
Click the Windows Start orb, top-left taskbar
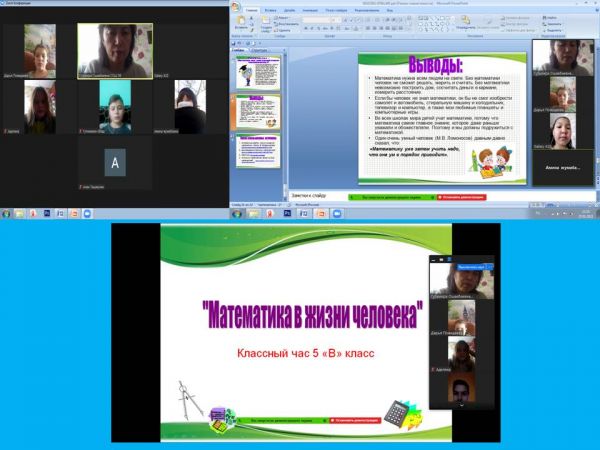click(x=8, y=213)
